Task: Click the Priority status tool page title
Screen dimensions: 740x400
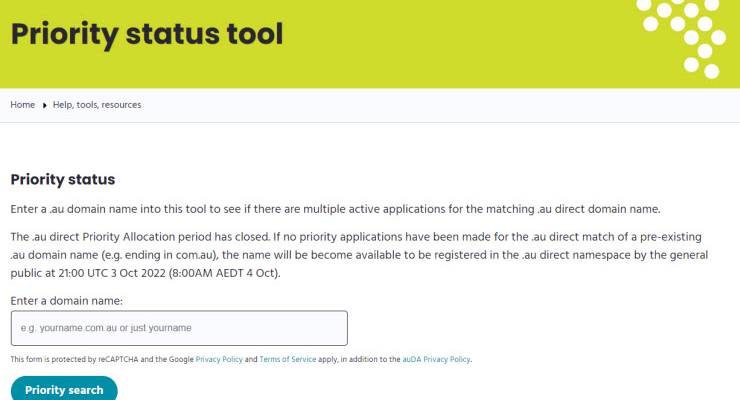Action: click(147, 34)
